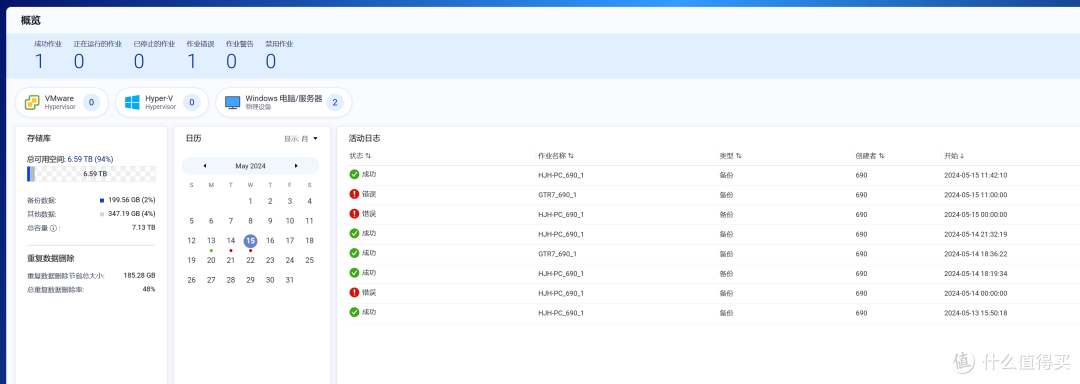Click success icon for 2024-05-14 18:36:22 job
This screenshot has width=1080, height=384.
pyautogui.click(x=354, y=253)
